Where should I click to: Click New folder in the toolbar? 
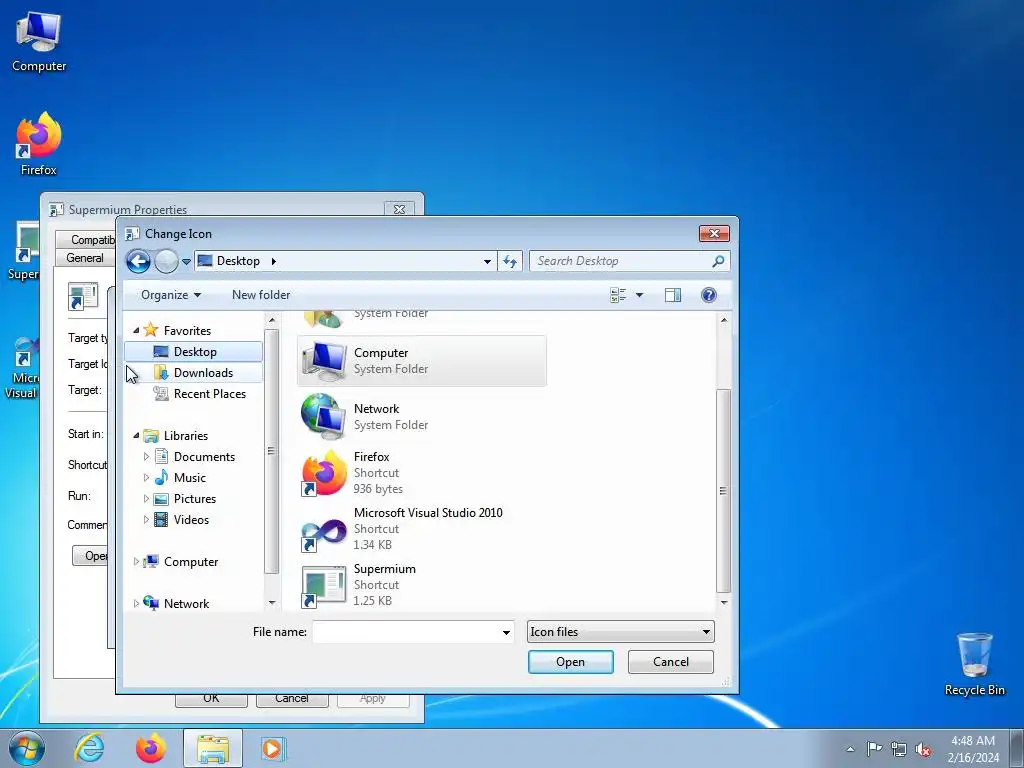(x=261, y=295)
